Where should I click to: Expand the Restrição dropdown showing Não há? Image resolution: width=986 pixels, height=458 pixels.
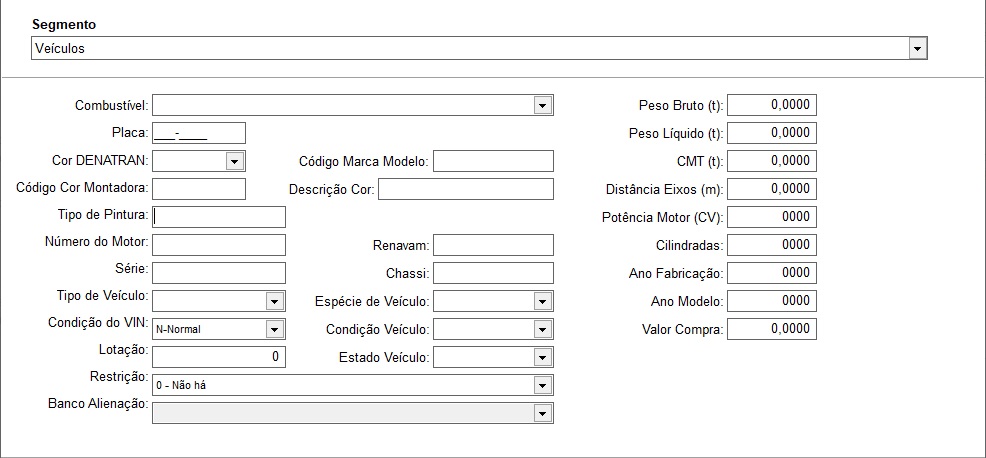coord(353,385)
